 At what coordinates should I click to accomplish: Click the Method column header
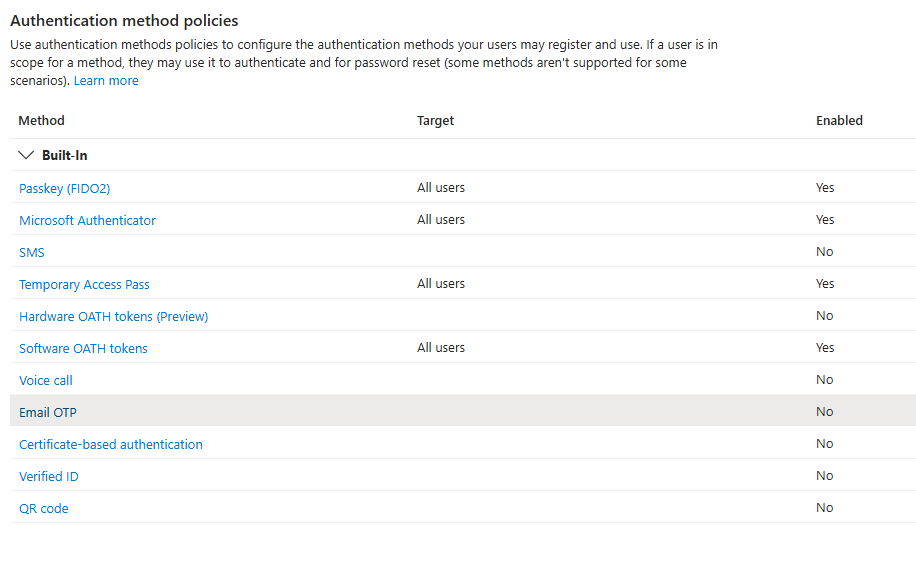41,120
